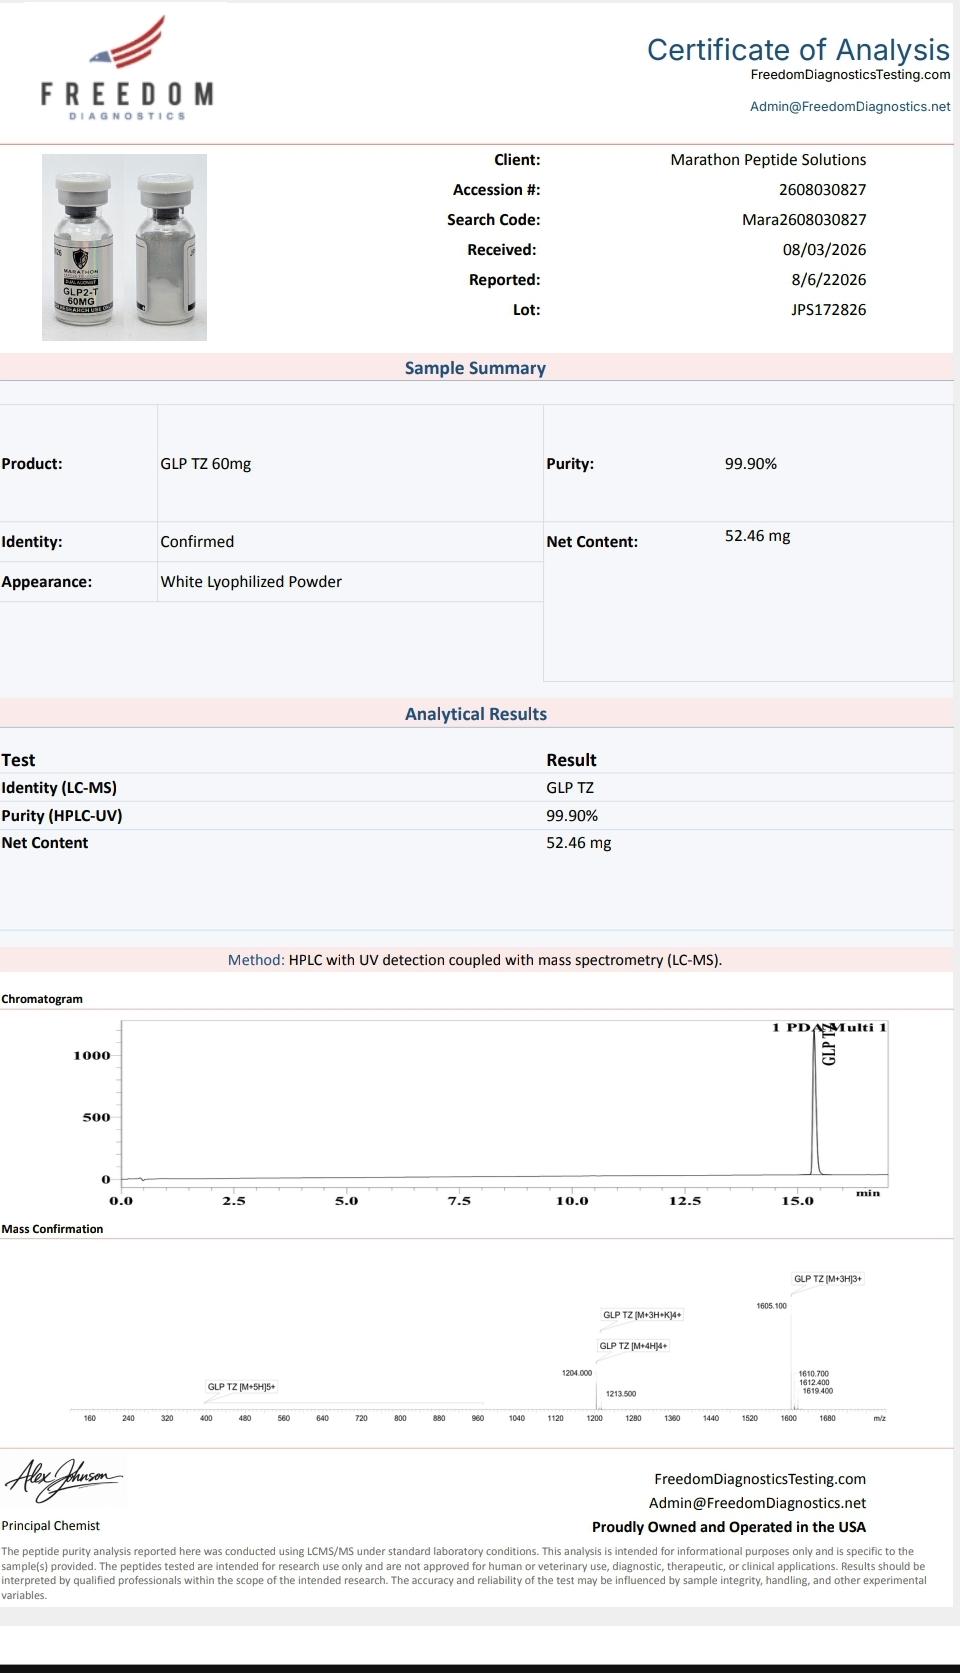The height and width of the screenshot is (1673, 960).
Task: Click the GLP TZ [M+3H+K]4+ mass label
Action: click(x=642, y=1315)
